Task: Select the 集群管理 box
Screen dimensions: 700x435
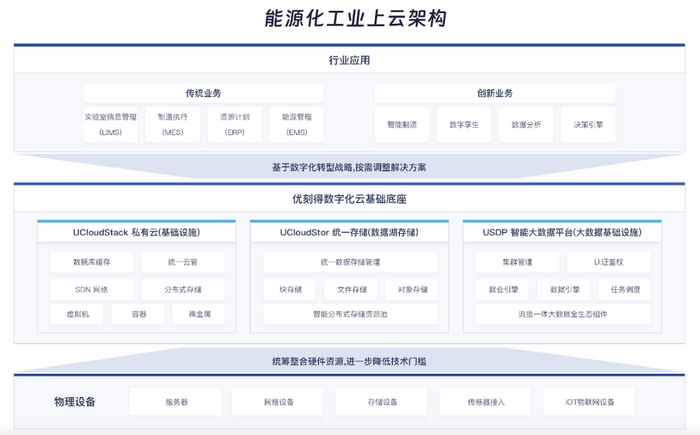Action: pos(517,262)
